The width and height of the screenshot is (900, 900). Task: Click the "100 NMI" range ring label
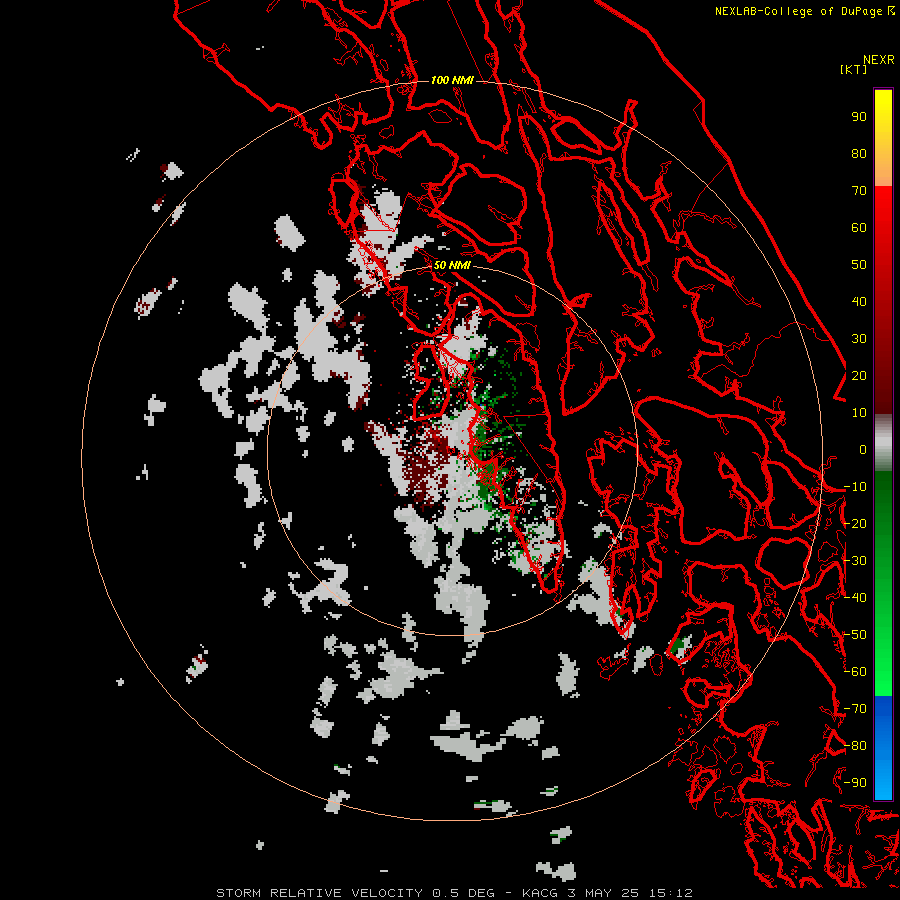click(x=452, y=80)
